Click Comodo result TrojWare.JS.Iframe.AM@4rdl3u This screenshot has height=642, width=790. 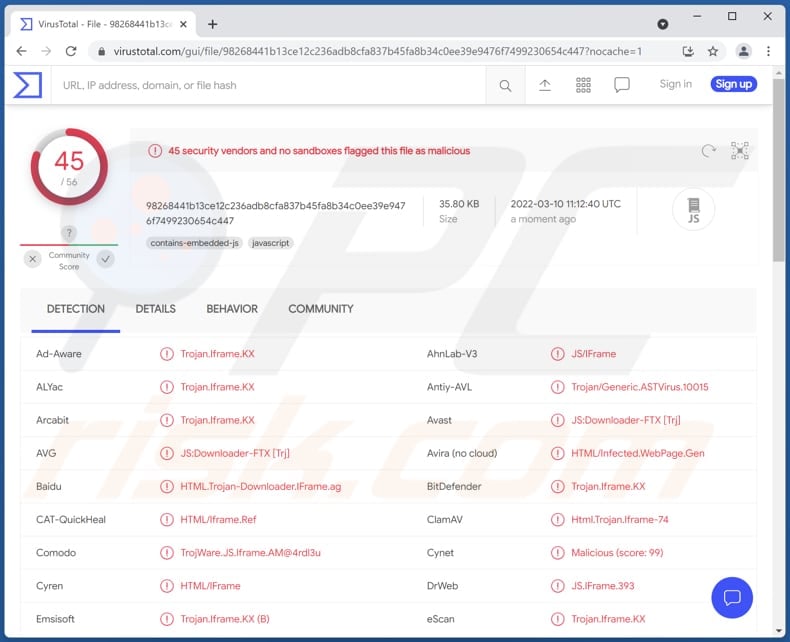(x=250, y=553)
